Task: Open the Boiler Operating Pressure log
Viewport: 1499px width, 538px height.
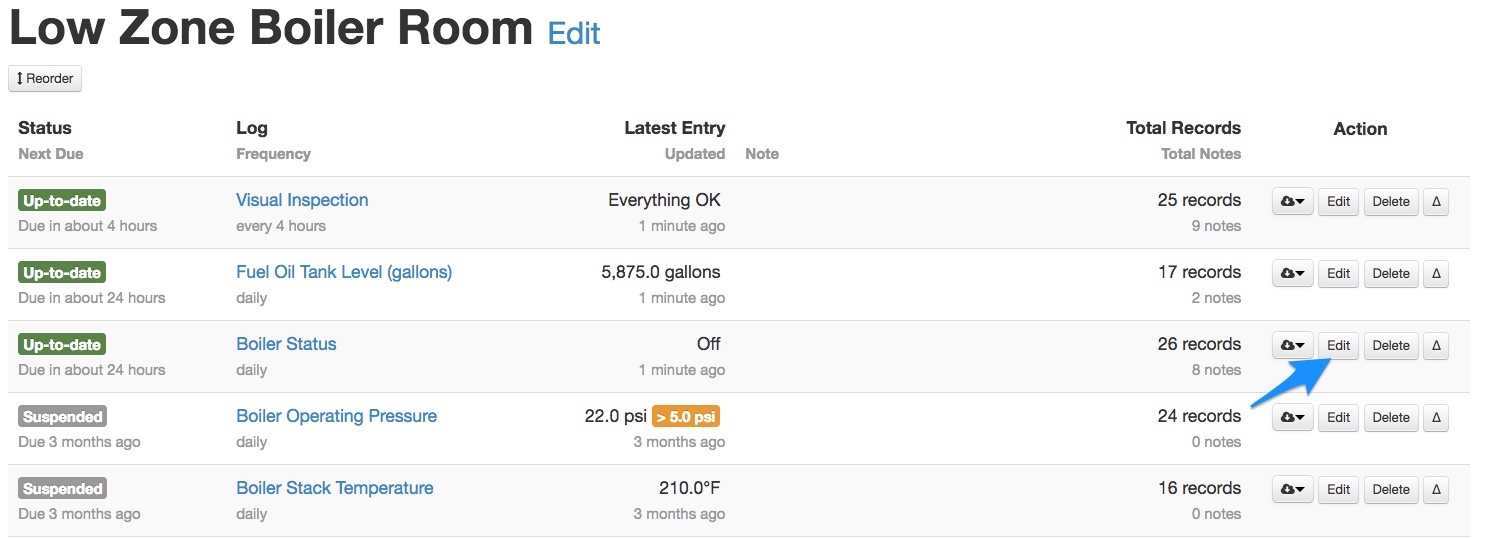Action: point(336,416)
